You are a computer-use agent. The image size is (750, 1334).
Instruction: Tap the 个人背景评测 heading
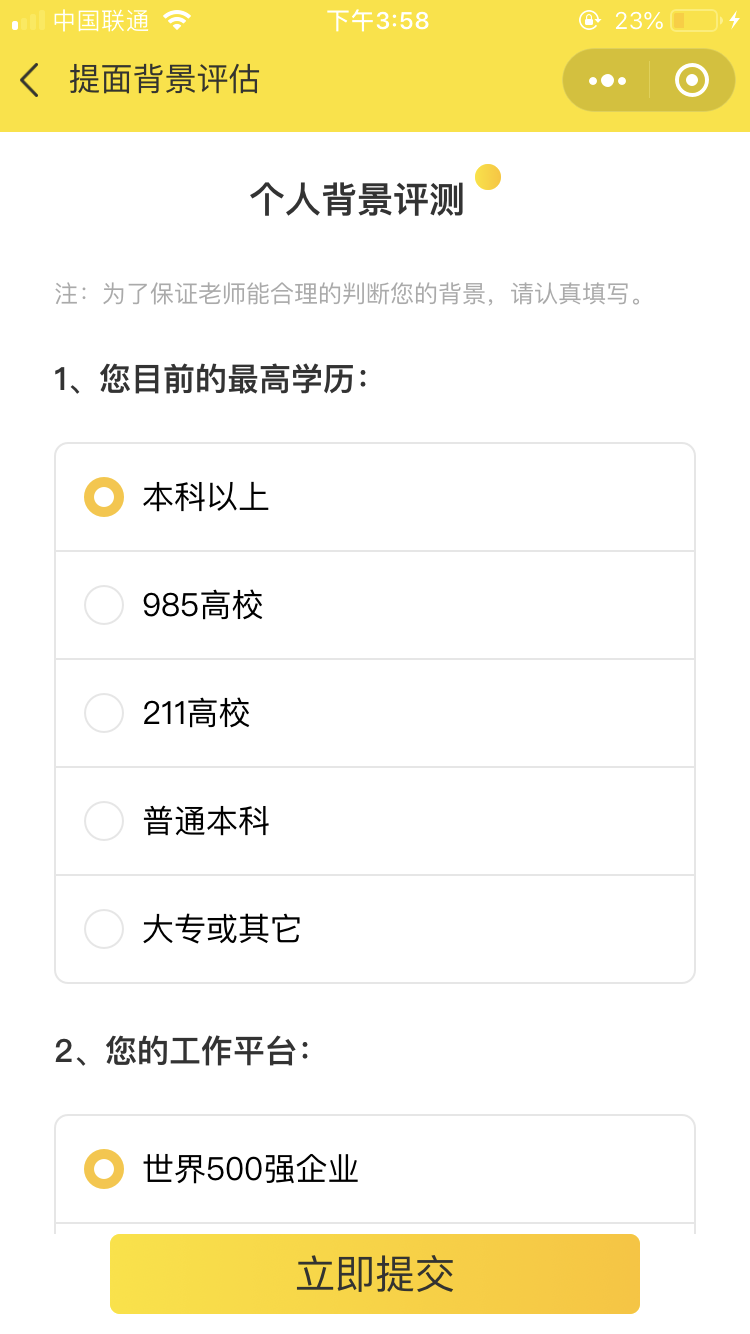357,200
